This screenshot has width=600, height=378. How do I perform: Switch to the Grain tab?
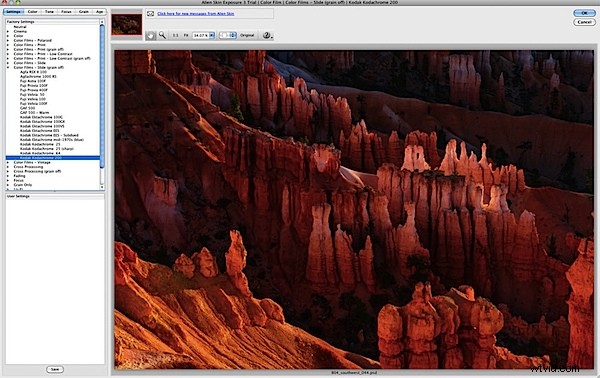(84, 12)
